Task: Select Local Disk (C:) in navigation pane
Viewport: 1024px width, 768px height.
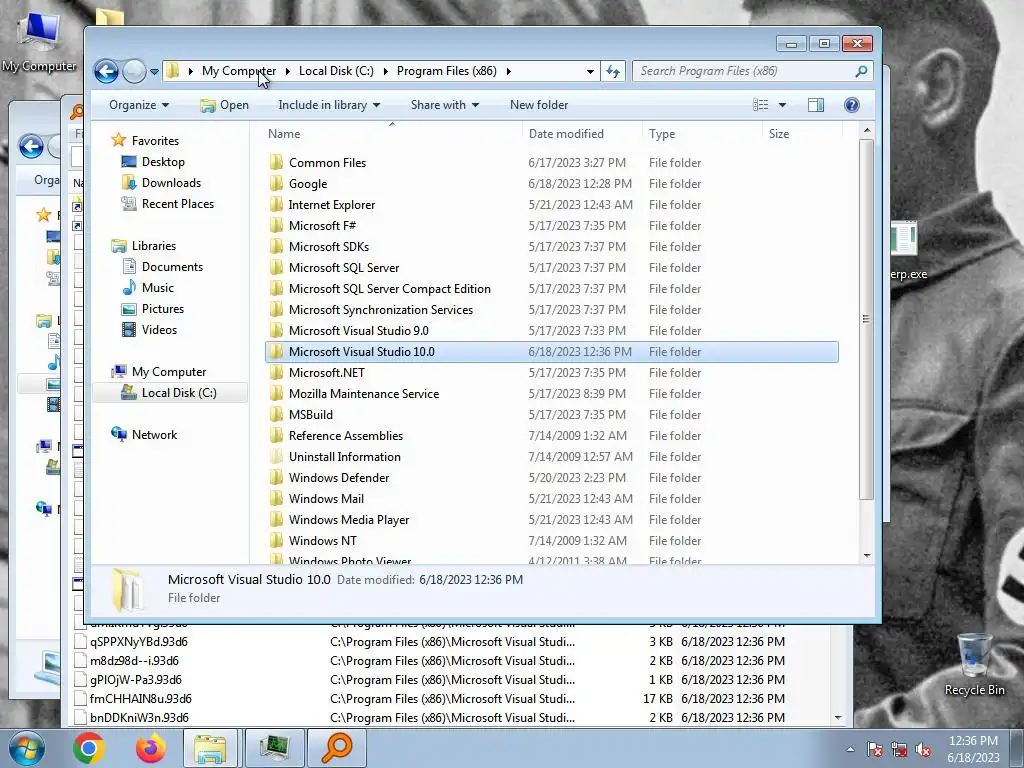Action: coord(179,392)
